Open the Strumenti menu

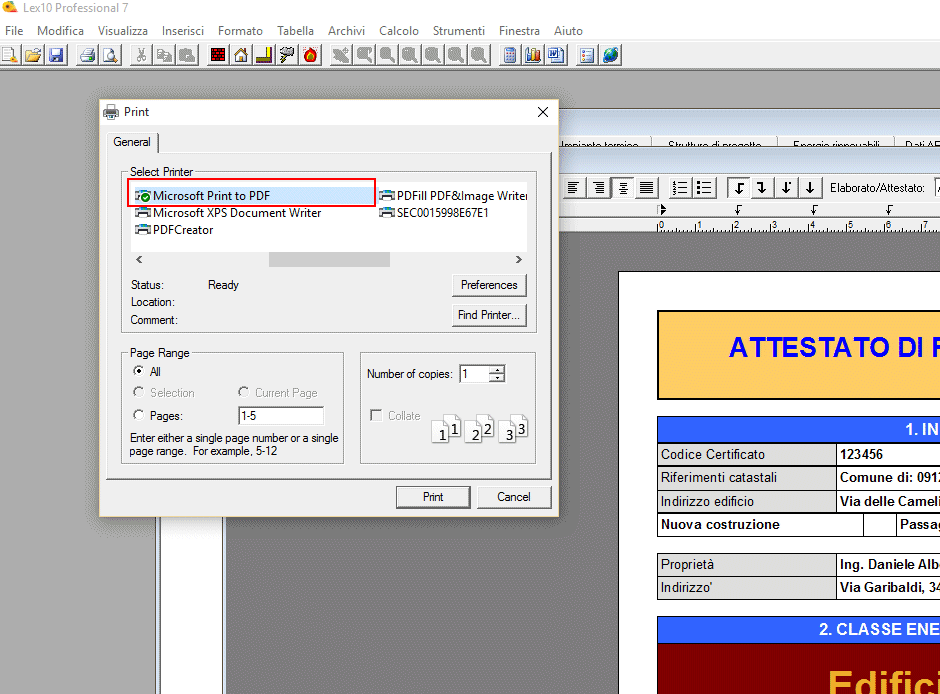(x=459, y=31)
